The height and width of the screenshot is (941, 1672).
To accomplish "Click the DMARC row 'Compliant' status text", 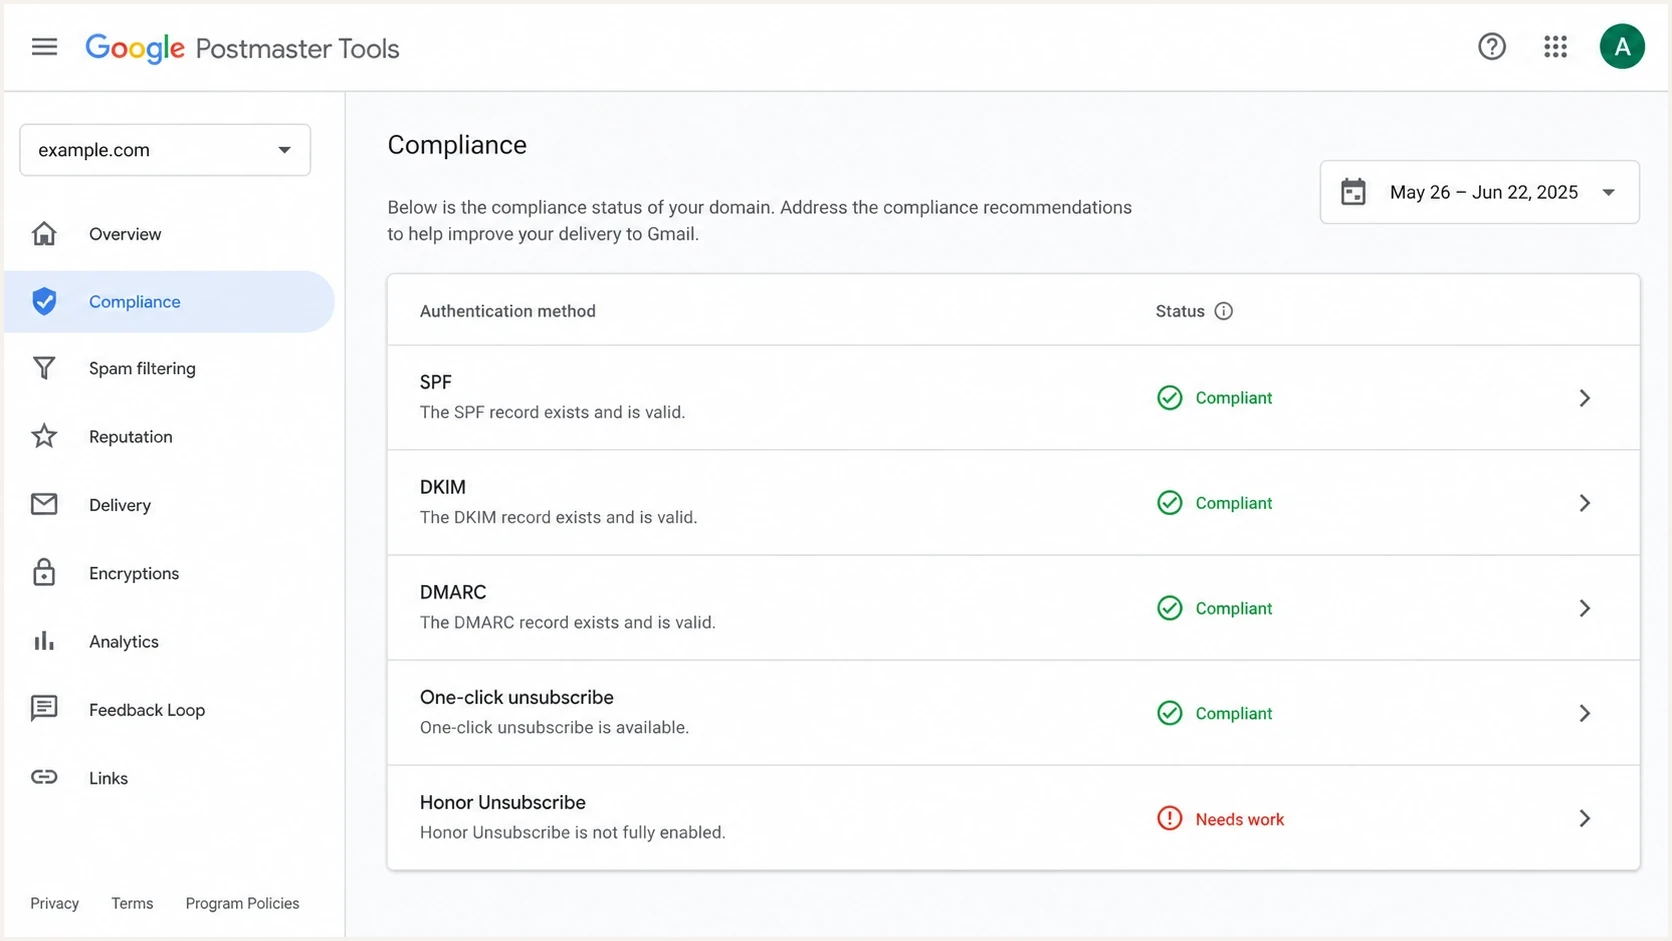I will click(1234, 608).
